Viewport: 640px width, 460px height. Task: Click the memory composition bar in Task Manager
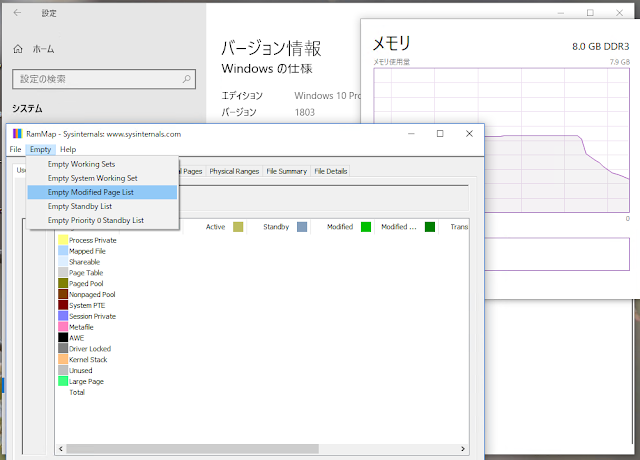557,254
